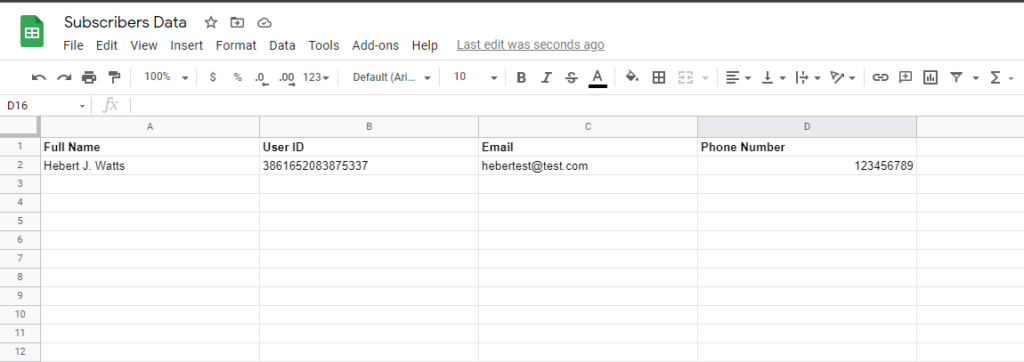Open vertical align dropdown
1024x362 pixels.
773,78
